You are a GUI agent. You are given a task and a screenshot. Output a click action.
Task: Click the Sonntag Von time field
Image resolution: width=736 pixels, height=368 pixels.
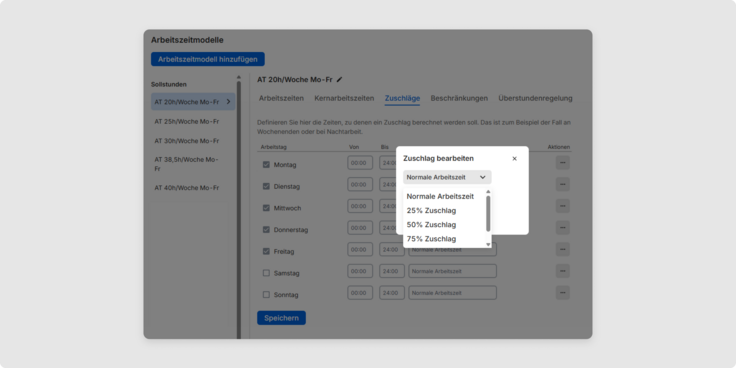click(360, 292)
